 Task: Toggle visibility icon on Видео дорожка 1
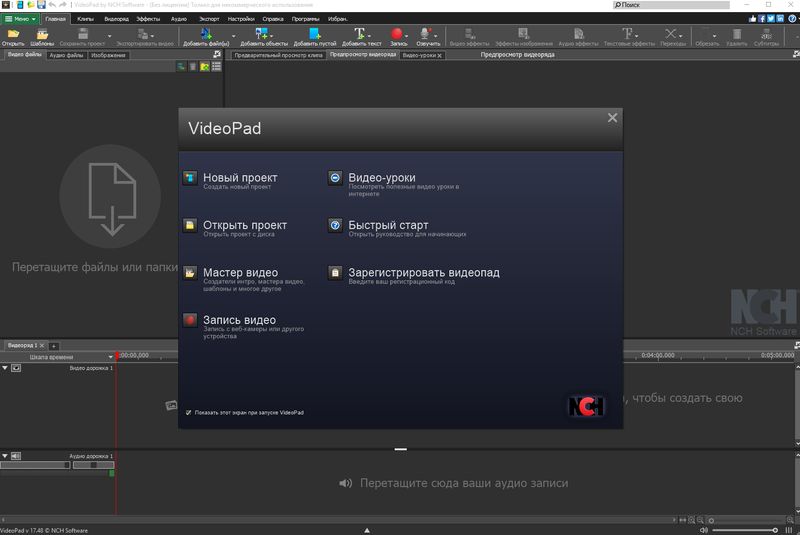16,368
